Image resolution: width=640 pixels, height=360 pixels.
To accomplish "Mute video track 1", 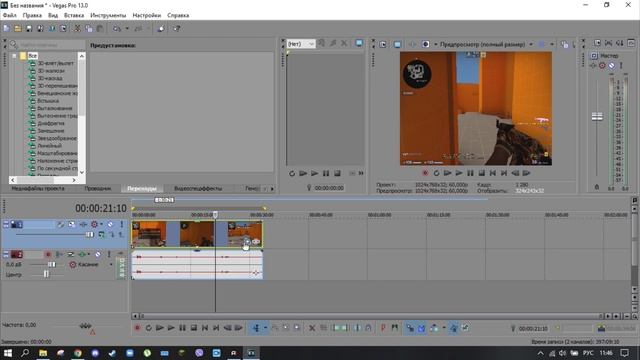I will pyautogui.click(x=110, y=224).
